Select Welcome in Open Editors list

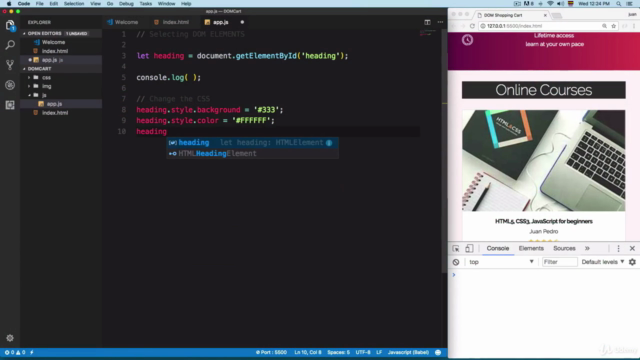(x=53, y=42)
